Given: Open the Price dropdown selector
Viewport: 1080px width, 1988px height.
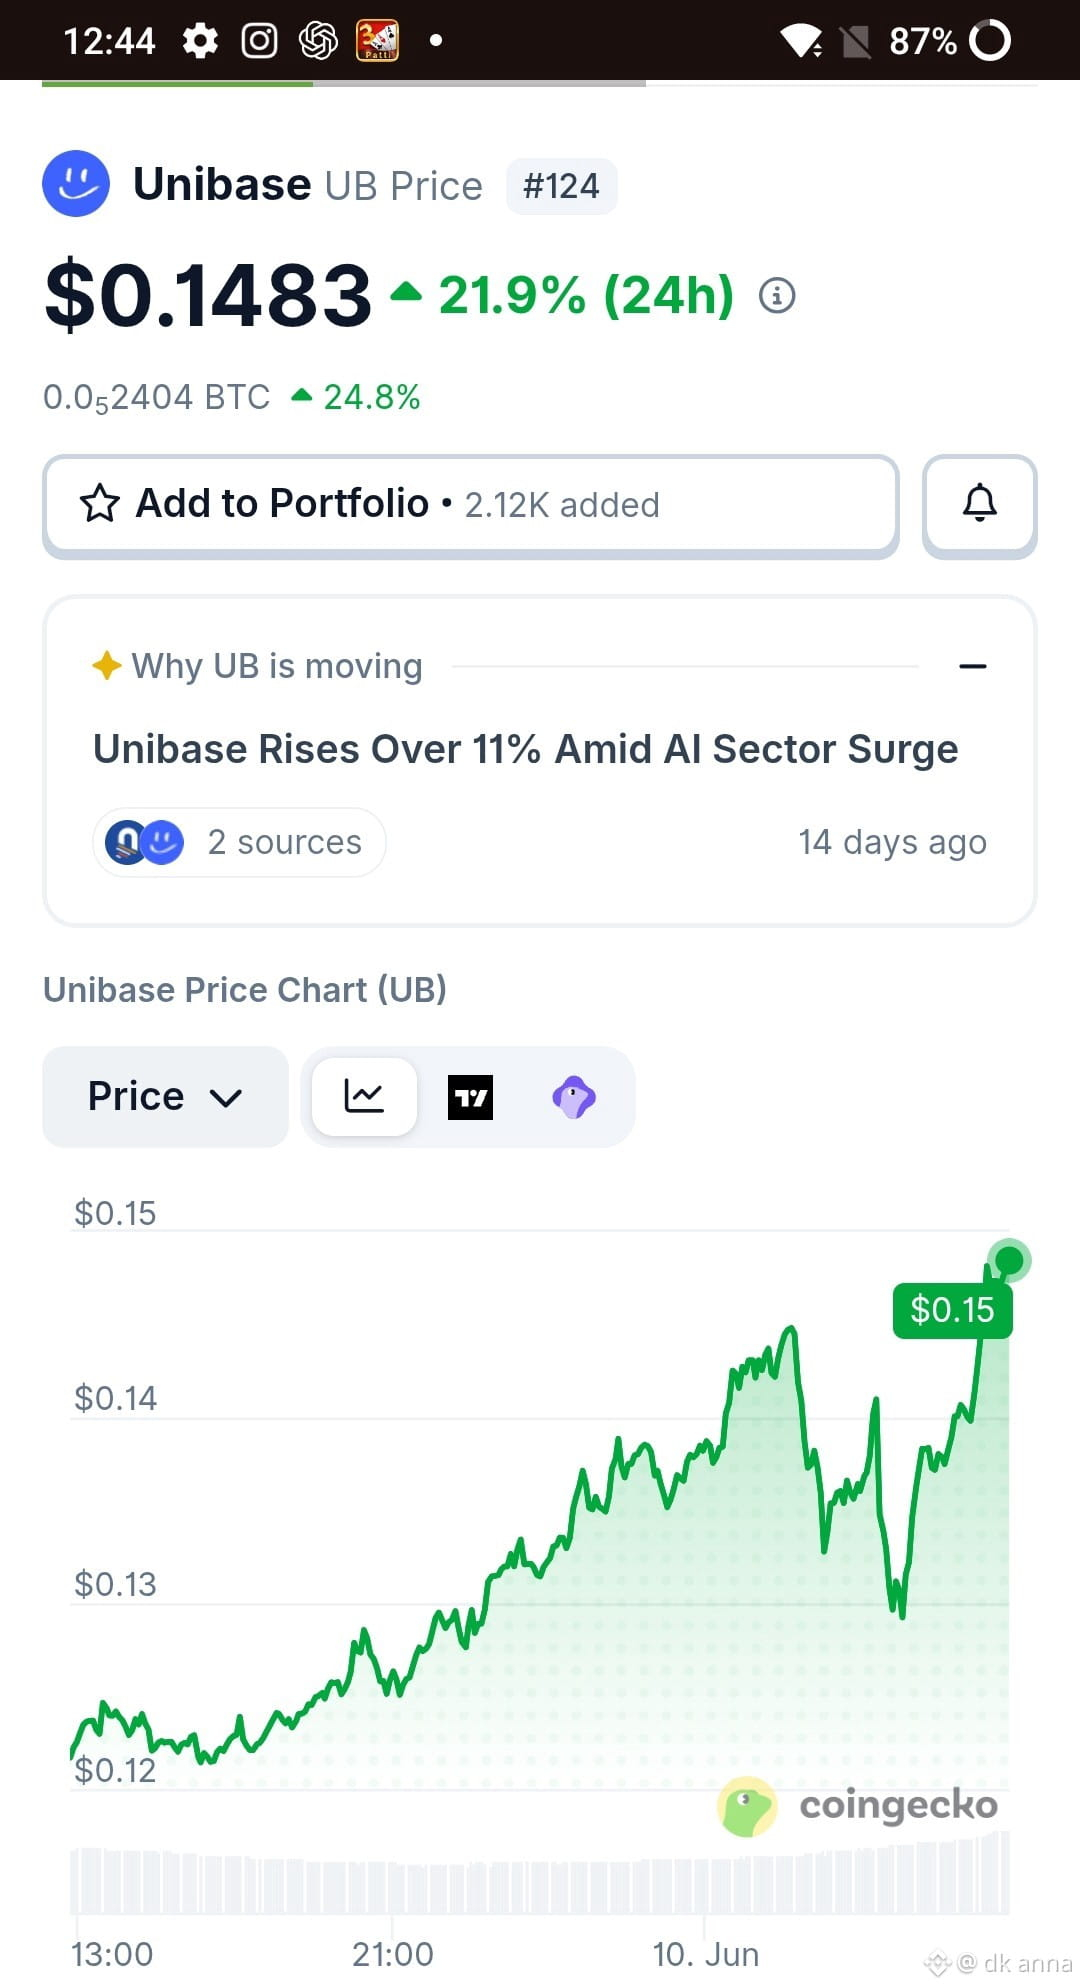Looking at the screenshot, I should coord(165,1097).
